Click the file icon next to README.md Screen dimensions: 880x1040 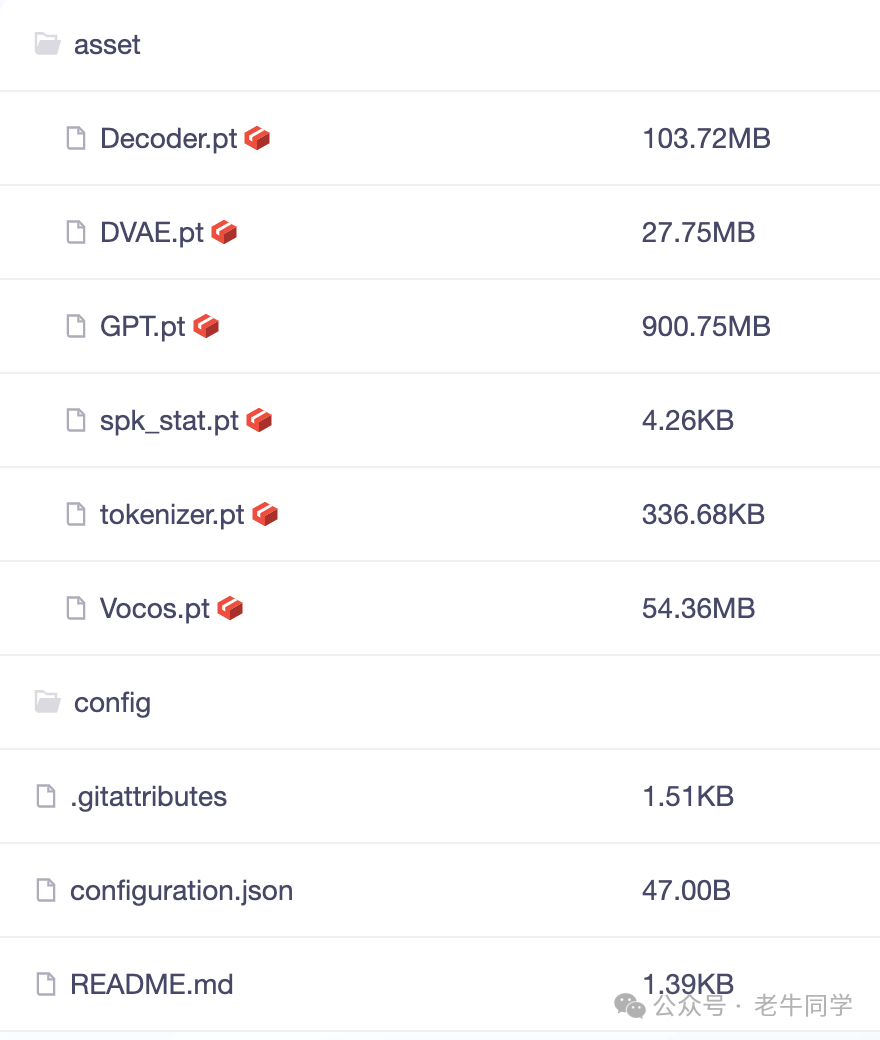coord(46,984)
